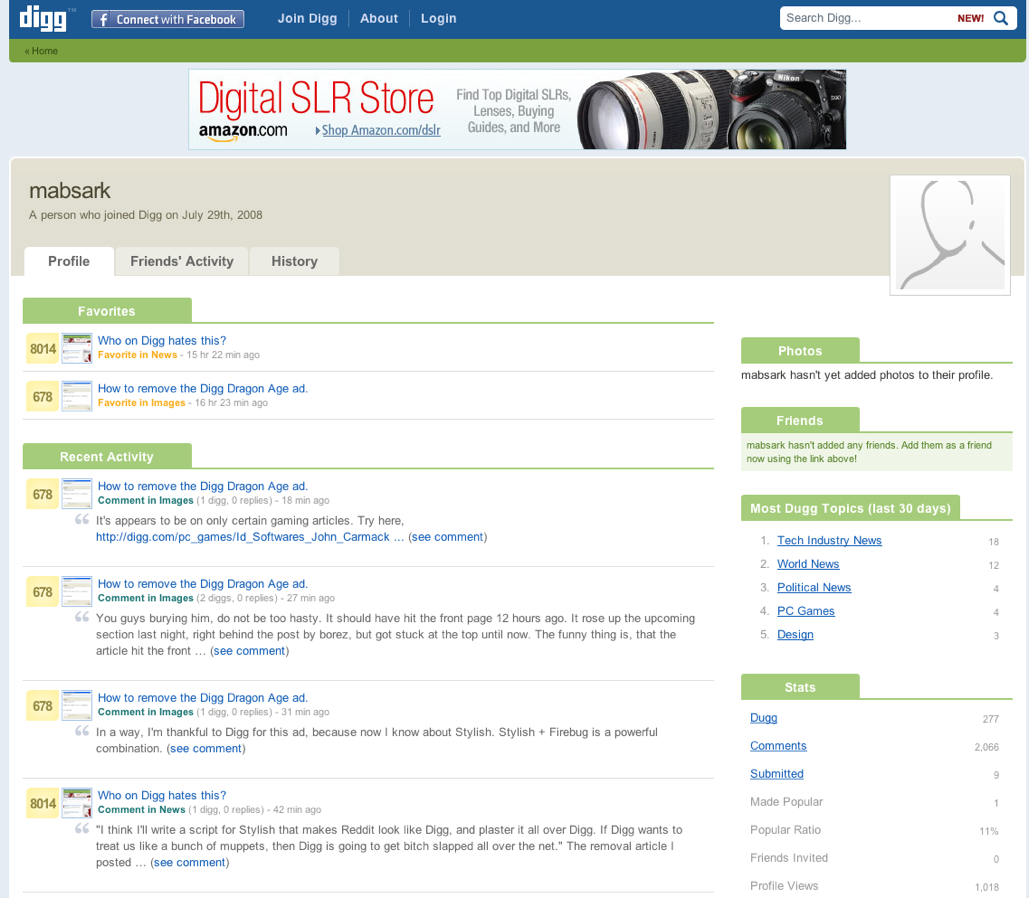The width and height of the screenshot is (1029, 898).
Task: Open the Comments stats link
Action: coord(778,746)
